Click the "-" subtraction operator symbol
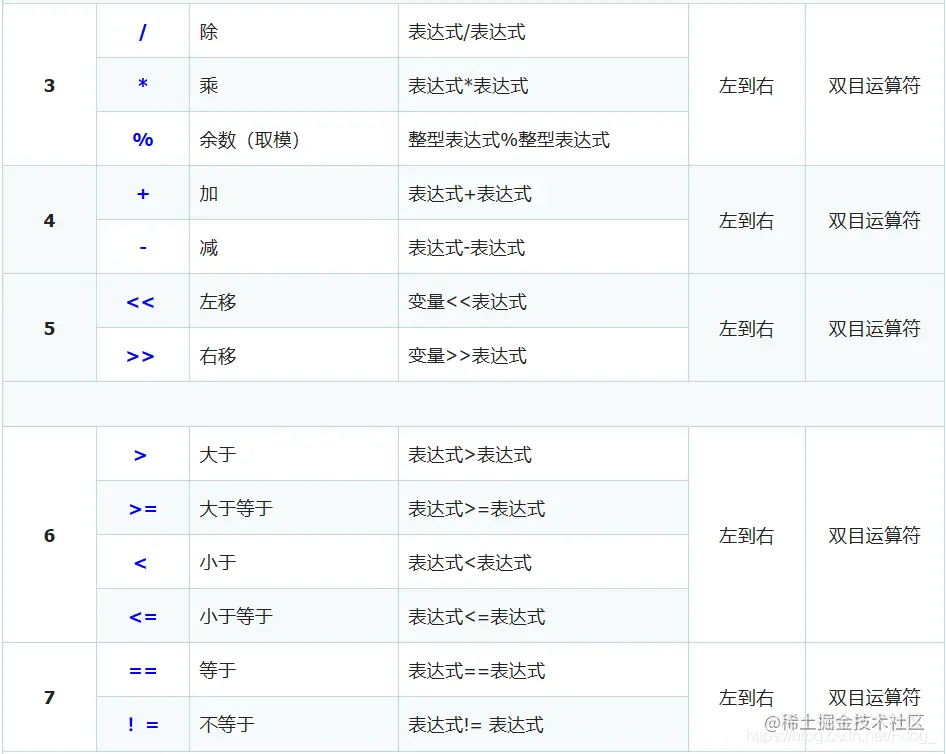Viewport: 946px width, 754px height. (x=142, y=247)
